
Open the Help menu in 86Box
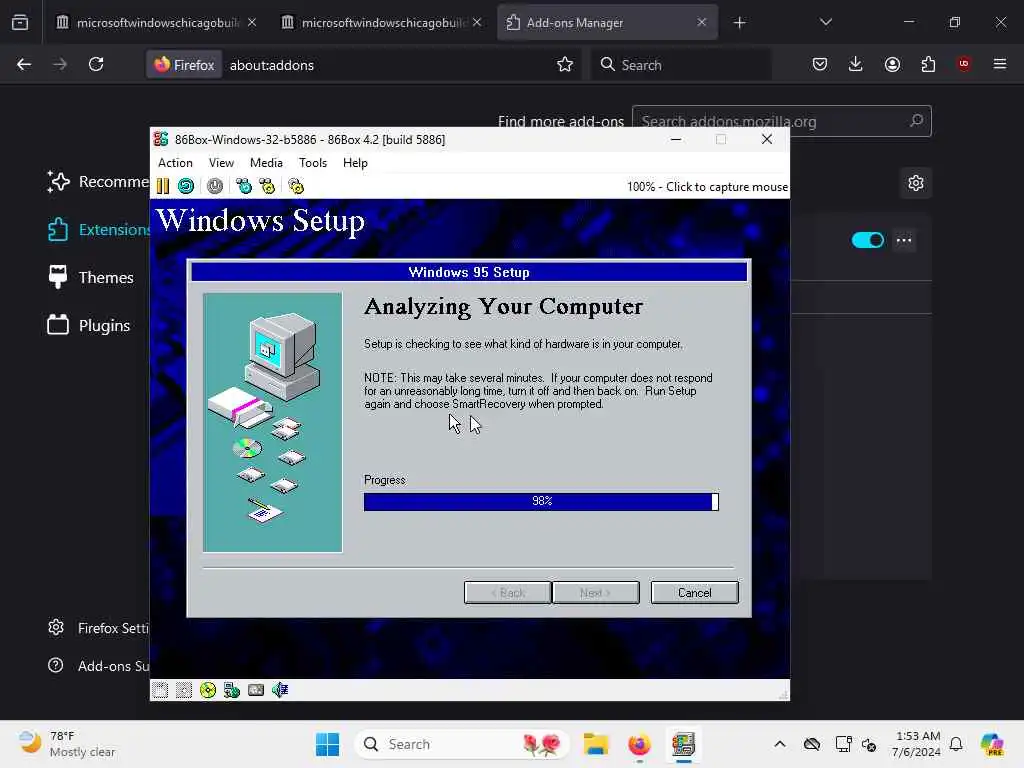[x=355, y=163]
